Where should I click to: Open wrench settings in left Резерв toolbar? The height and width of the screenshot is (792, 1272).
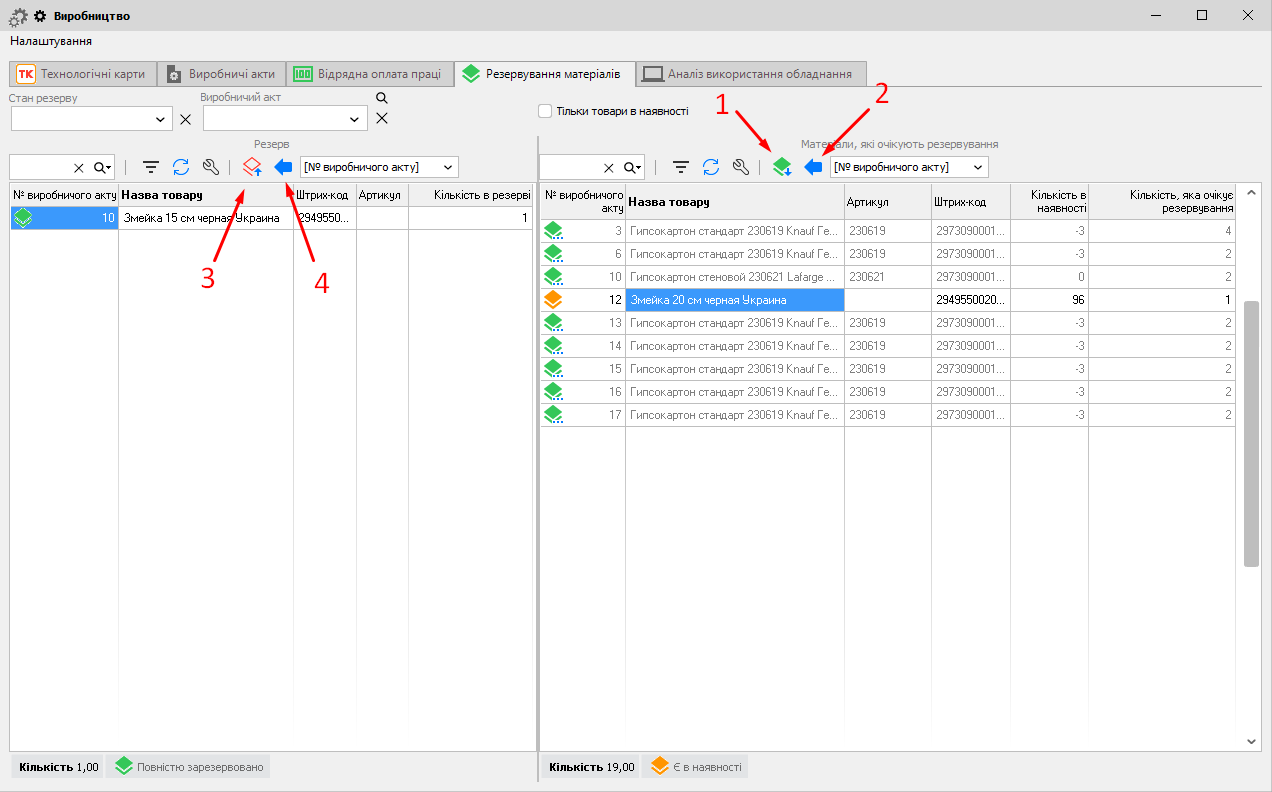[210, 167]
